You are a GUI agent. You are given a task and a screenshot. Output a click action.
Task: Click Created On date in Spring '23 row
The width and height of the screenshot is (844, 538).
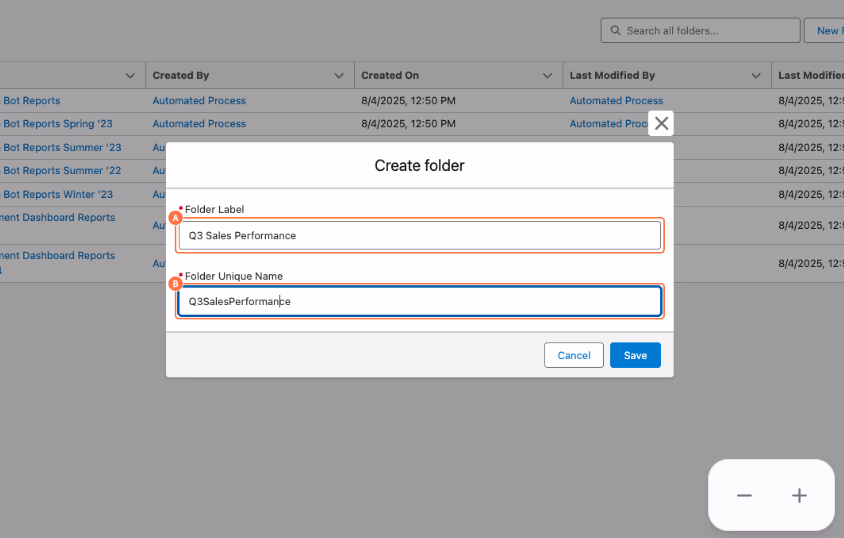409,124
